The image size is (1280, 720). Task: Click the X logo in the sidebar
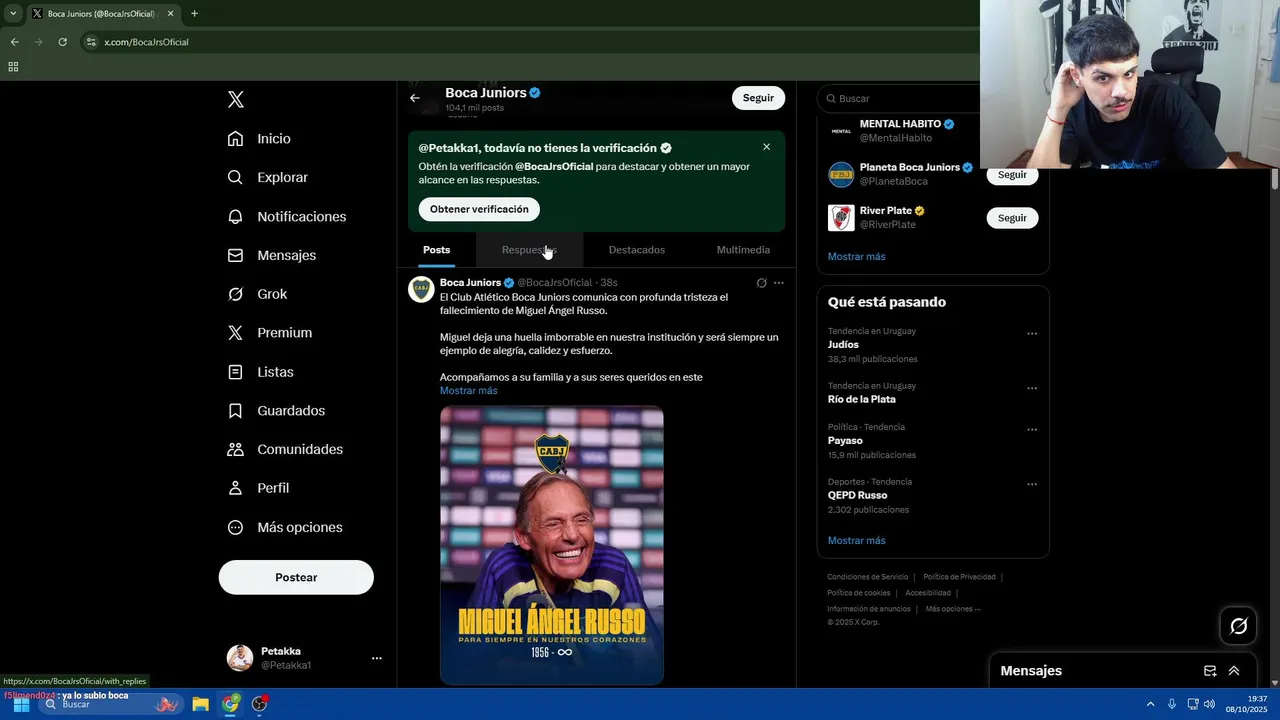tap(236, 99)
